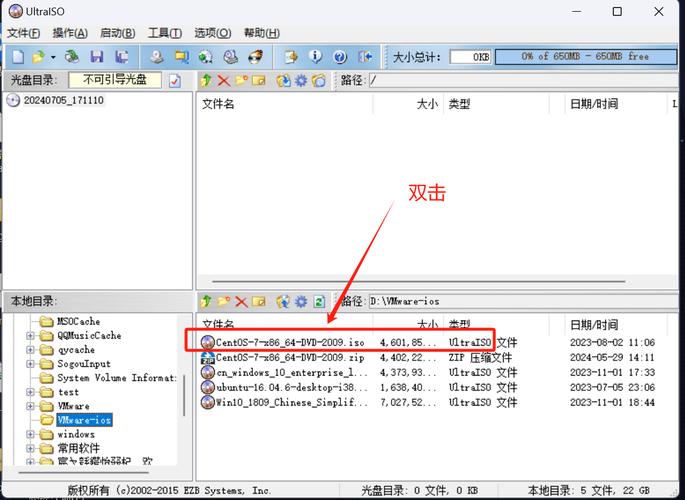Mount image to virtual drive icon
The image size is (685, 500).
coord(230,57)
